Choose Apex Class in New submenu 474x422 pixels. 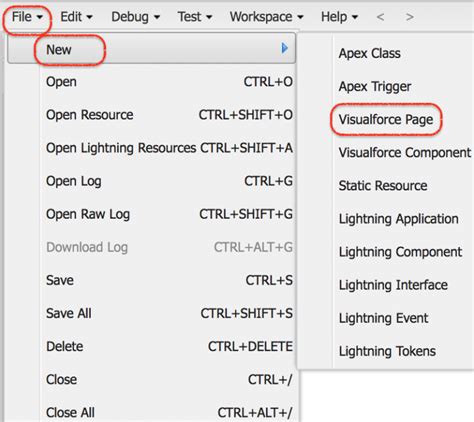(x=370, y=53)
